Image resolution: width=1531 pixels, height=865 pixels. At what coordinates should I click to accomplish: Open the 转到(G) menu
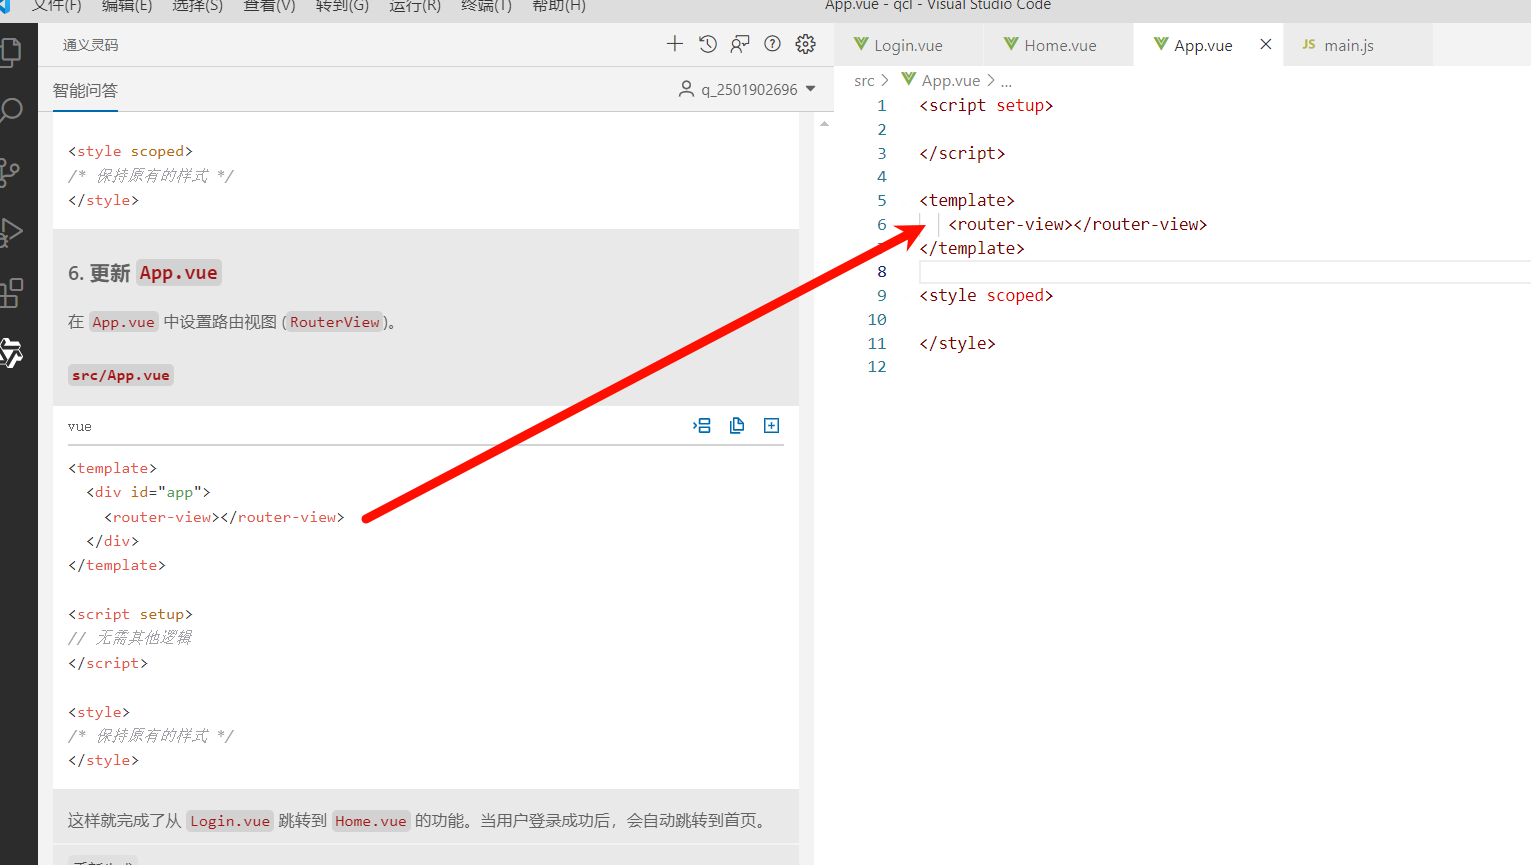342,6
